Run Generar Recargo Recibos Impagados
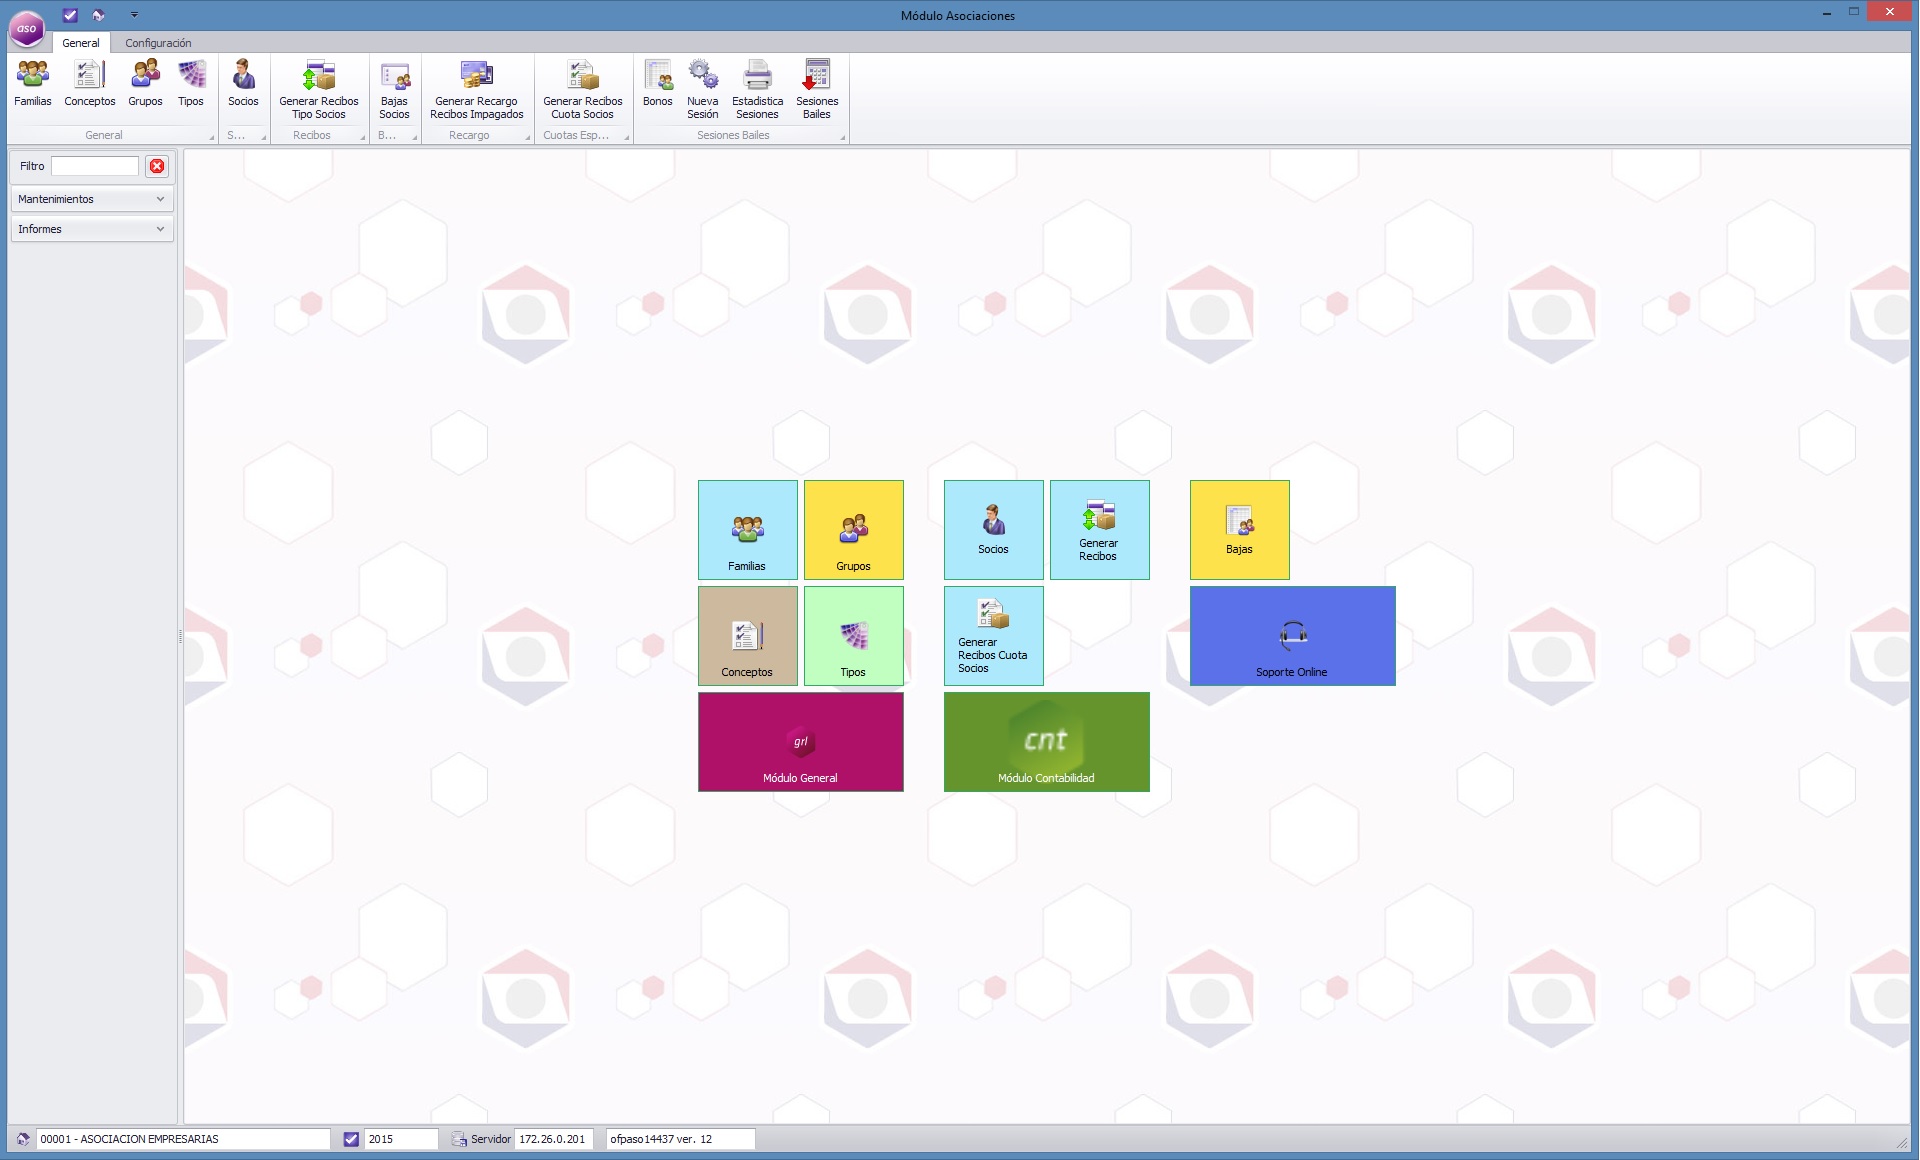1920x1160 pixels. (477, 90)
